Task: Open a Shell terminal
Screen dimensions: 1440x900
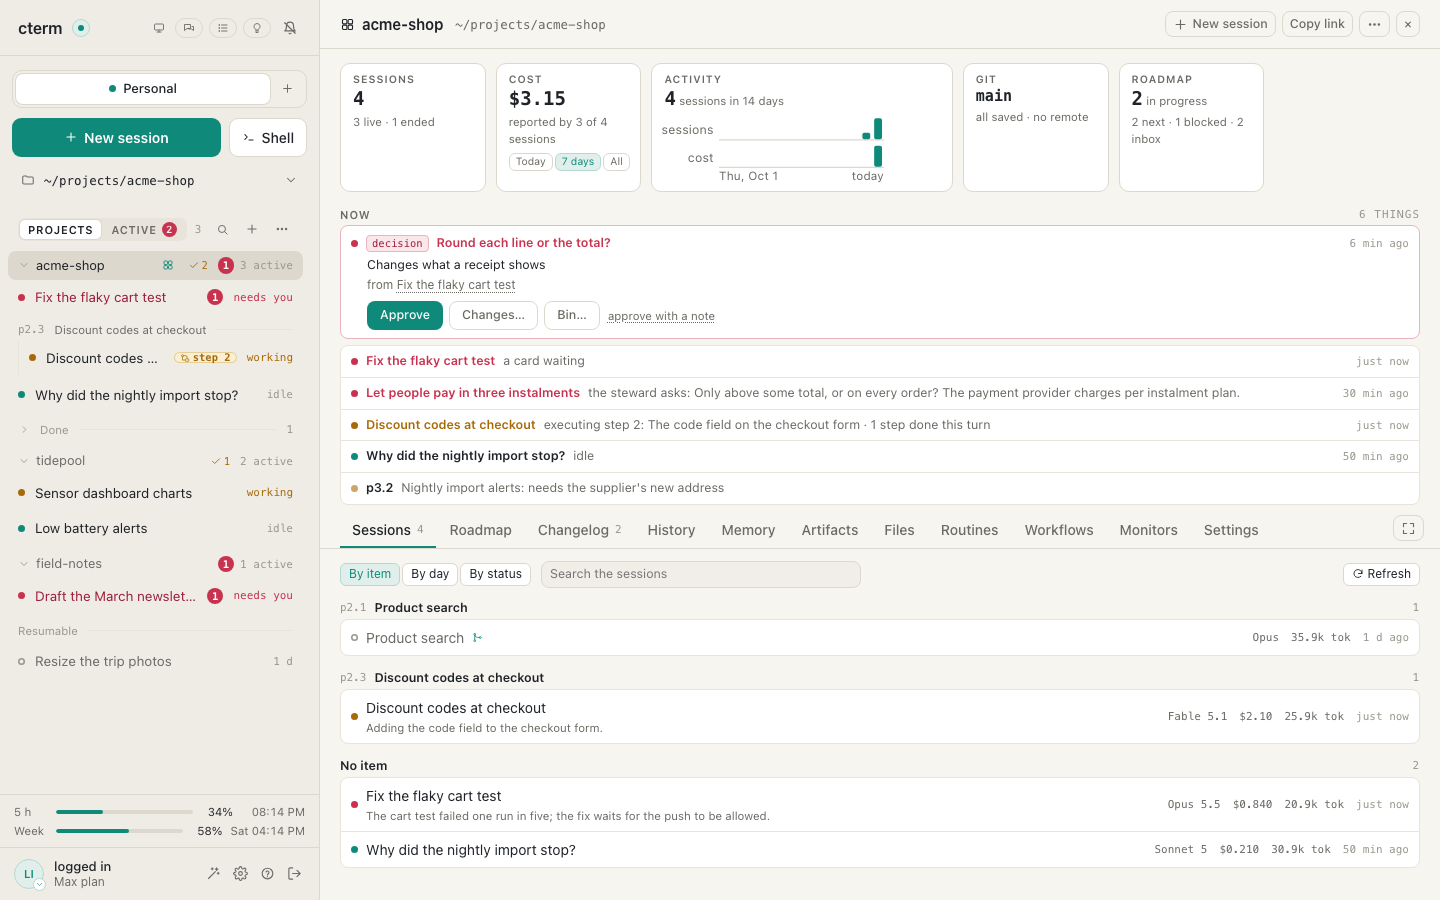Action: [268, 138]
